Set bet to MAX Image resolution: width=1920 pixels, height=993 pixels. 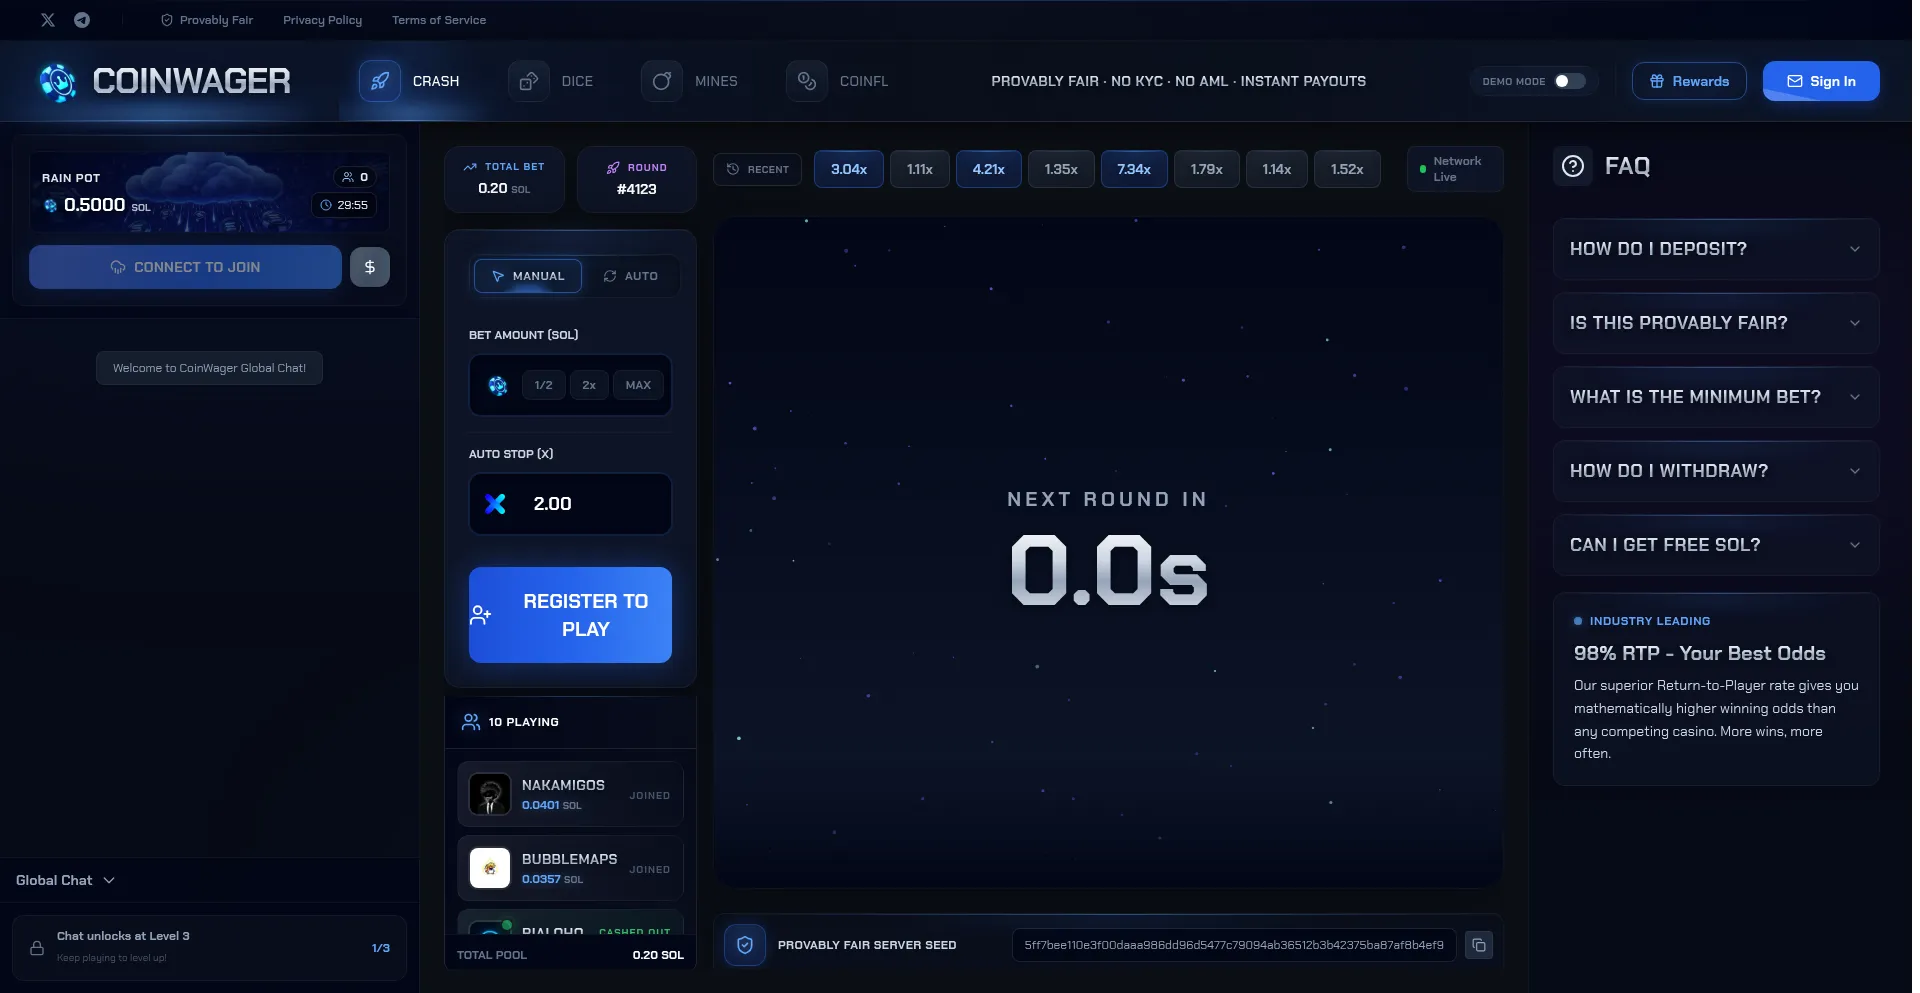point(638,385)
